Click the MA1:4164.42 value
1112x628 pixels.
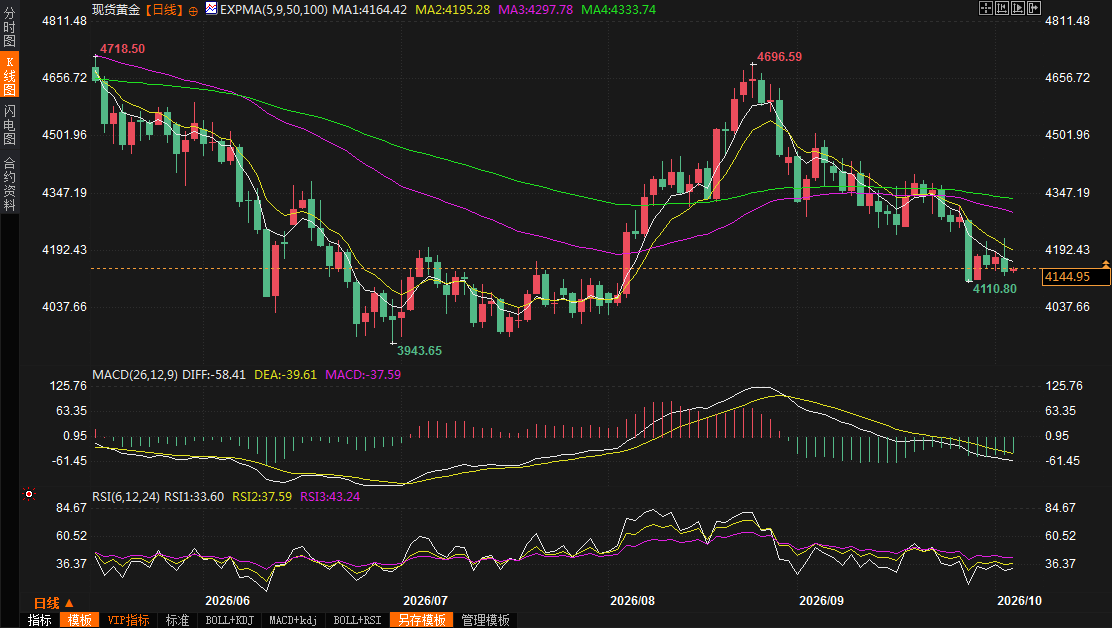(x=369, y=10)
